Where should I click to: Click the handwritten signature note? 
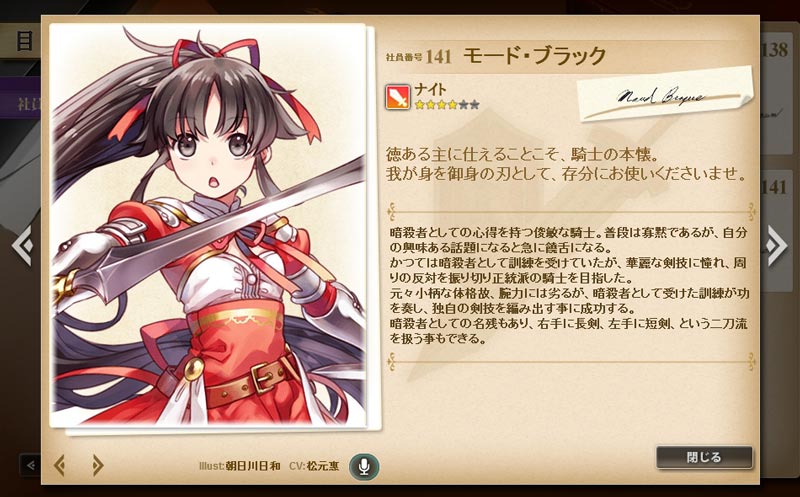[x=665, y=95]
